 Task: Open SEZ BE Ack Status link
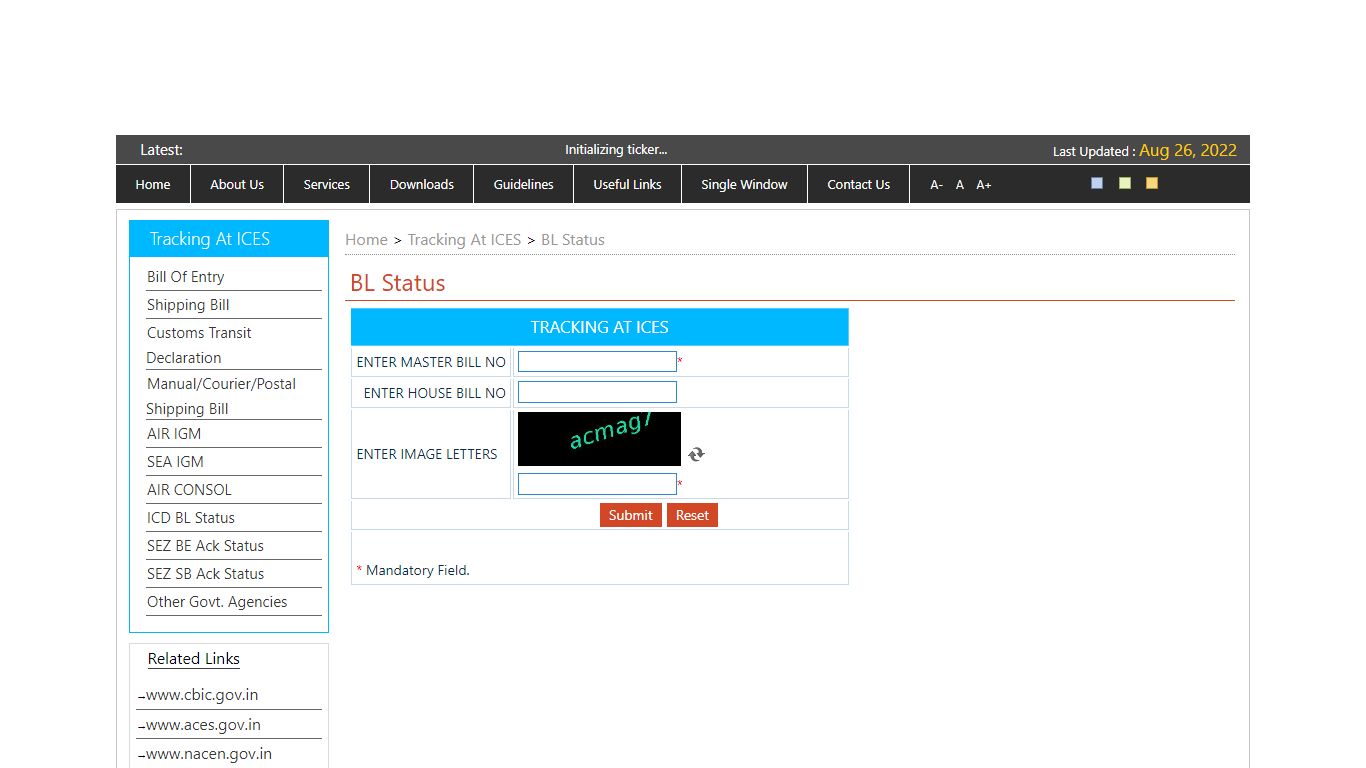205,546
